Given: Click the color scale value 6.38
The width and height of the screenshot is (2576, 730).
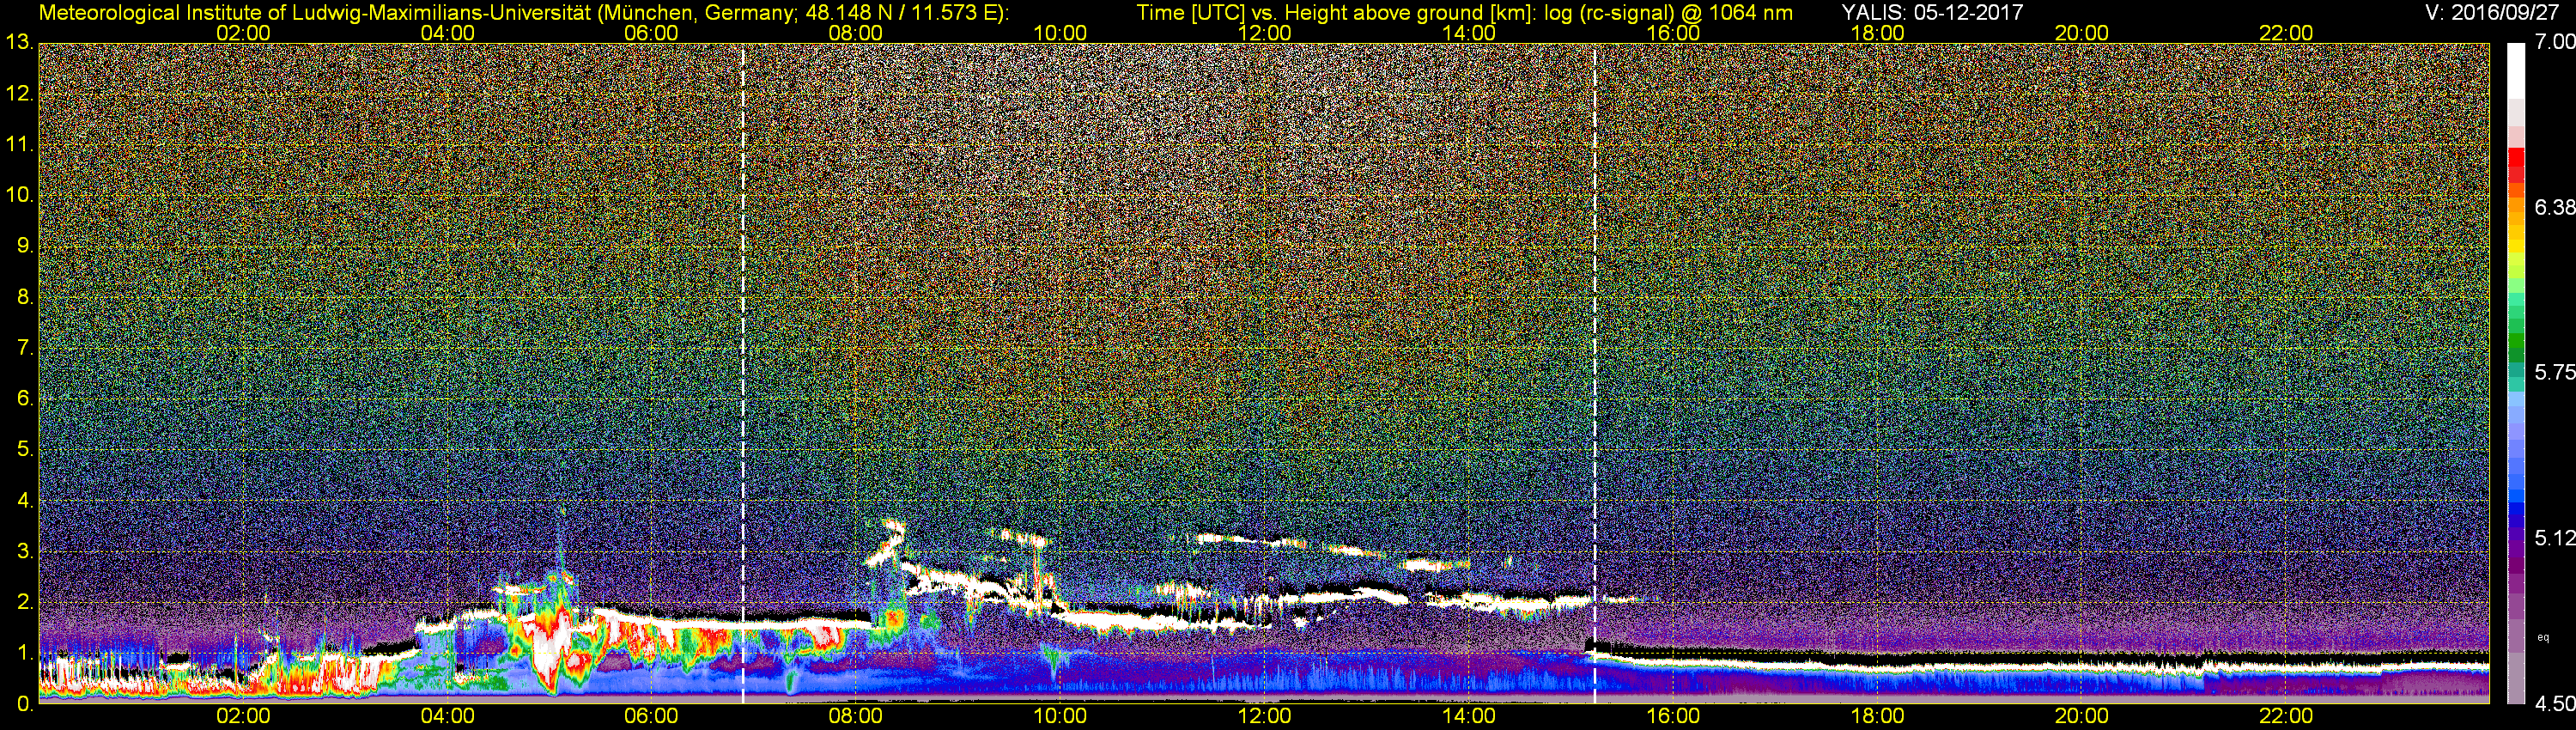Looking at the screenshot, I should coord(2554,207).
